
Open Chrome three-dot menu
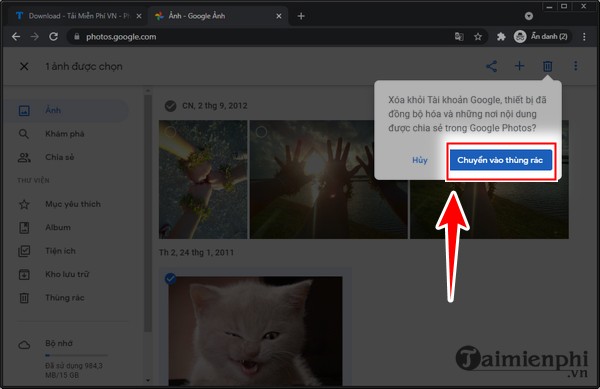pos(584,37)
